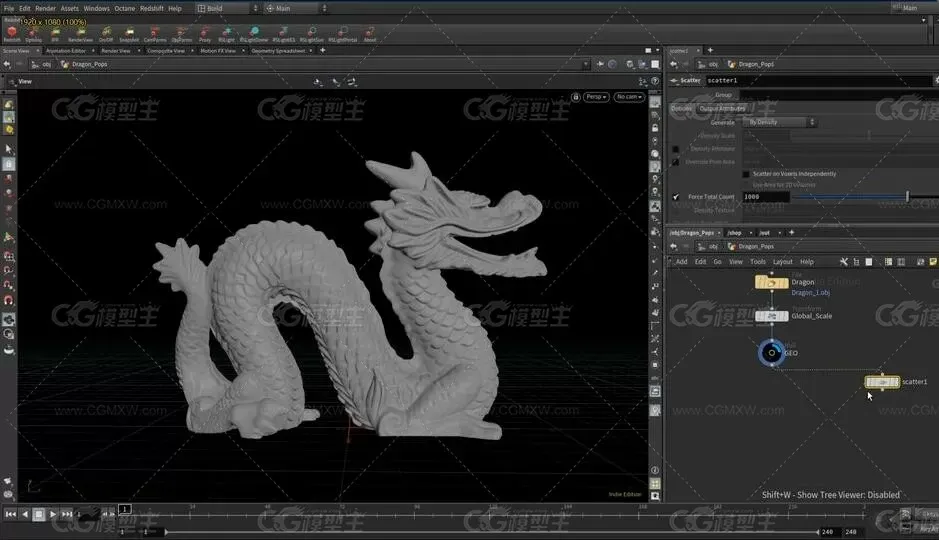Click the red magnet snapping tool
Viewport: 939px width, 540px height.
click(x=8, y=301)
